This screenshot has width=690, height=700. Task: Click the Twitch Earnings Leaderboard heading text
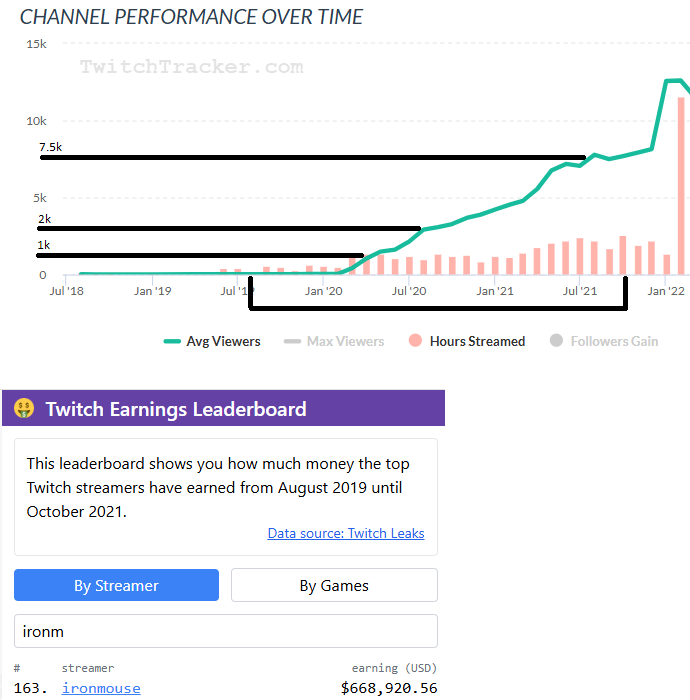tap(176, 409)
